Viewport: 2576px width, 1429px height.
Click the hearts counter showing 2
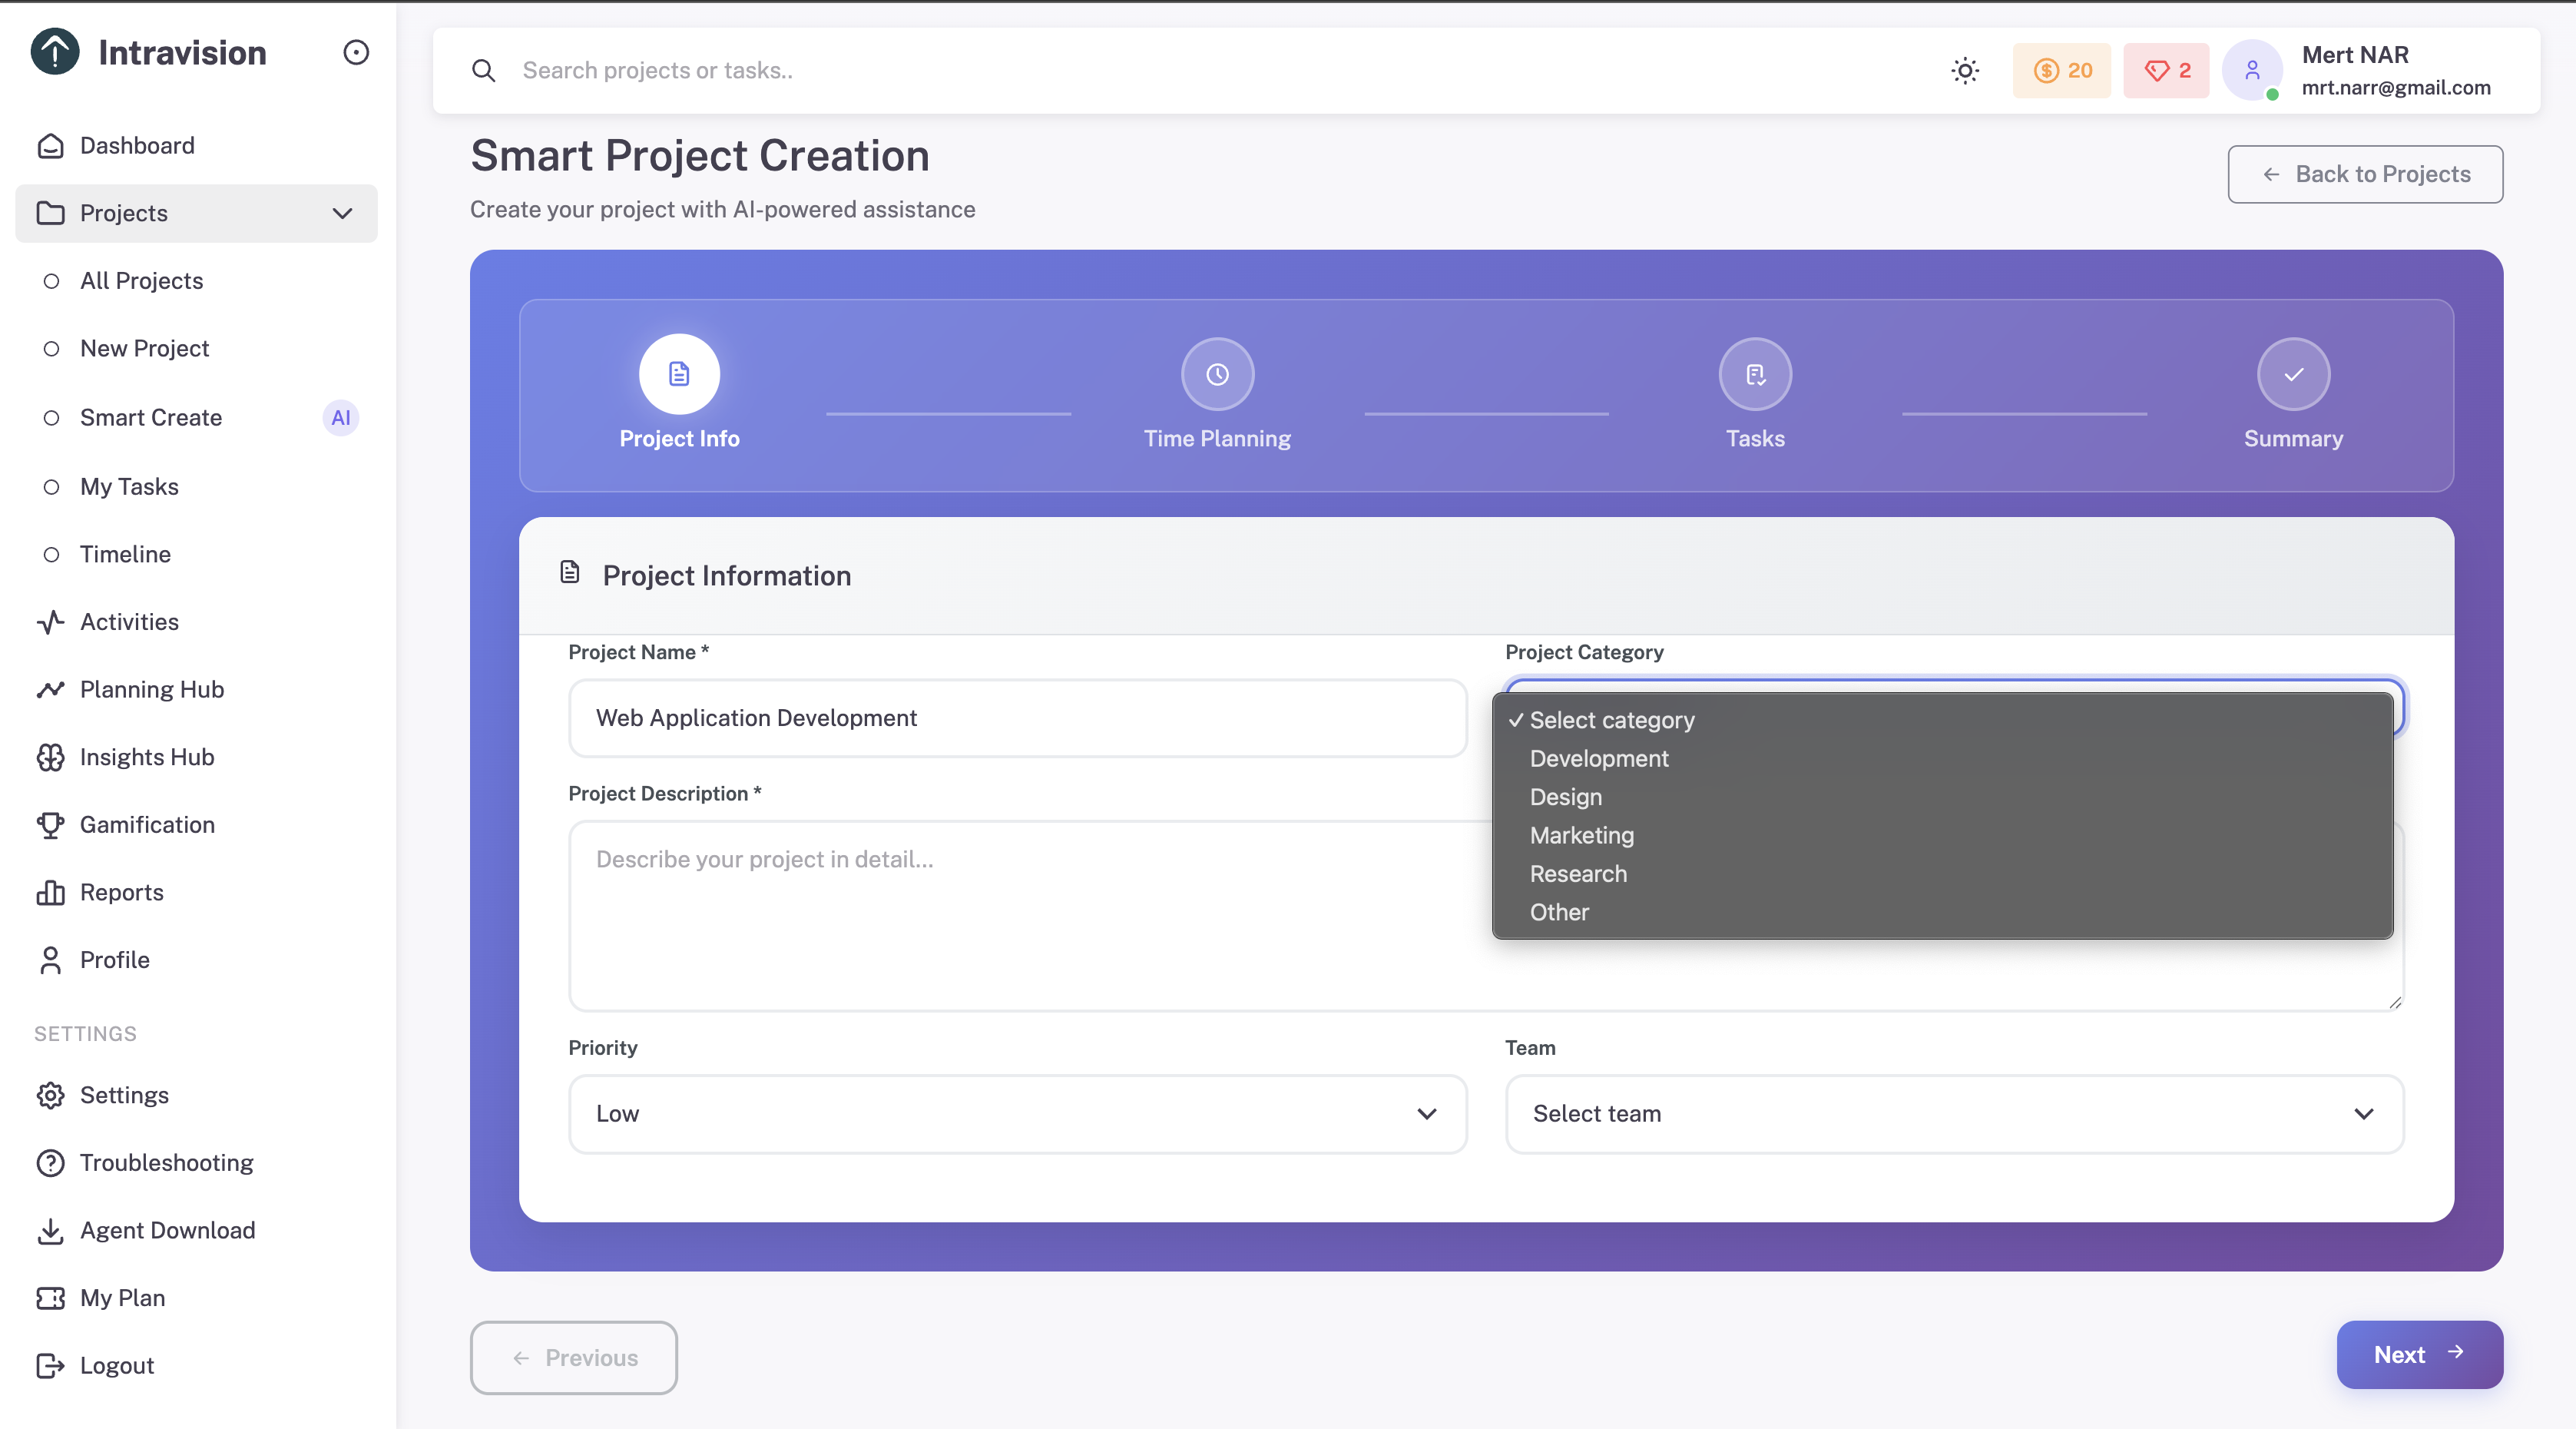[2165, 70]
